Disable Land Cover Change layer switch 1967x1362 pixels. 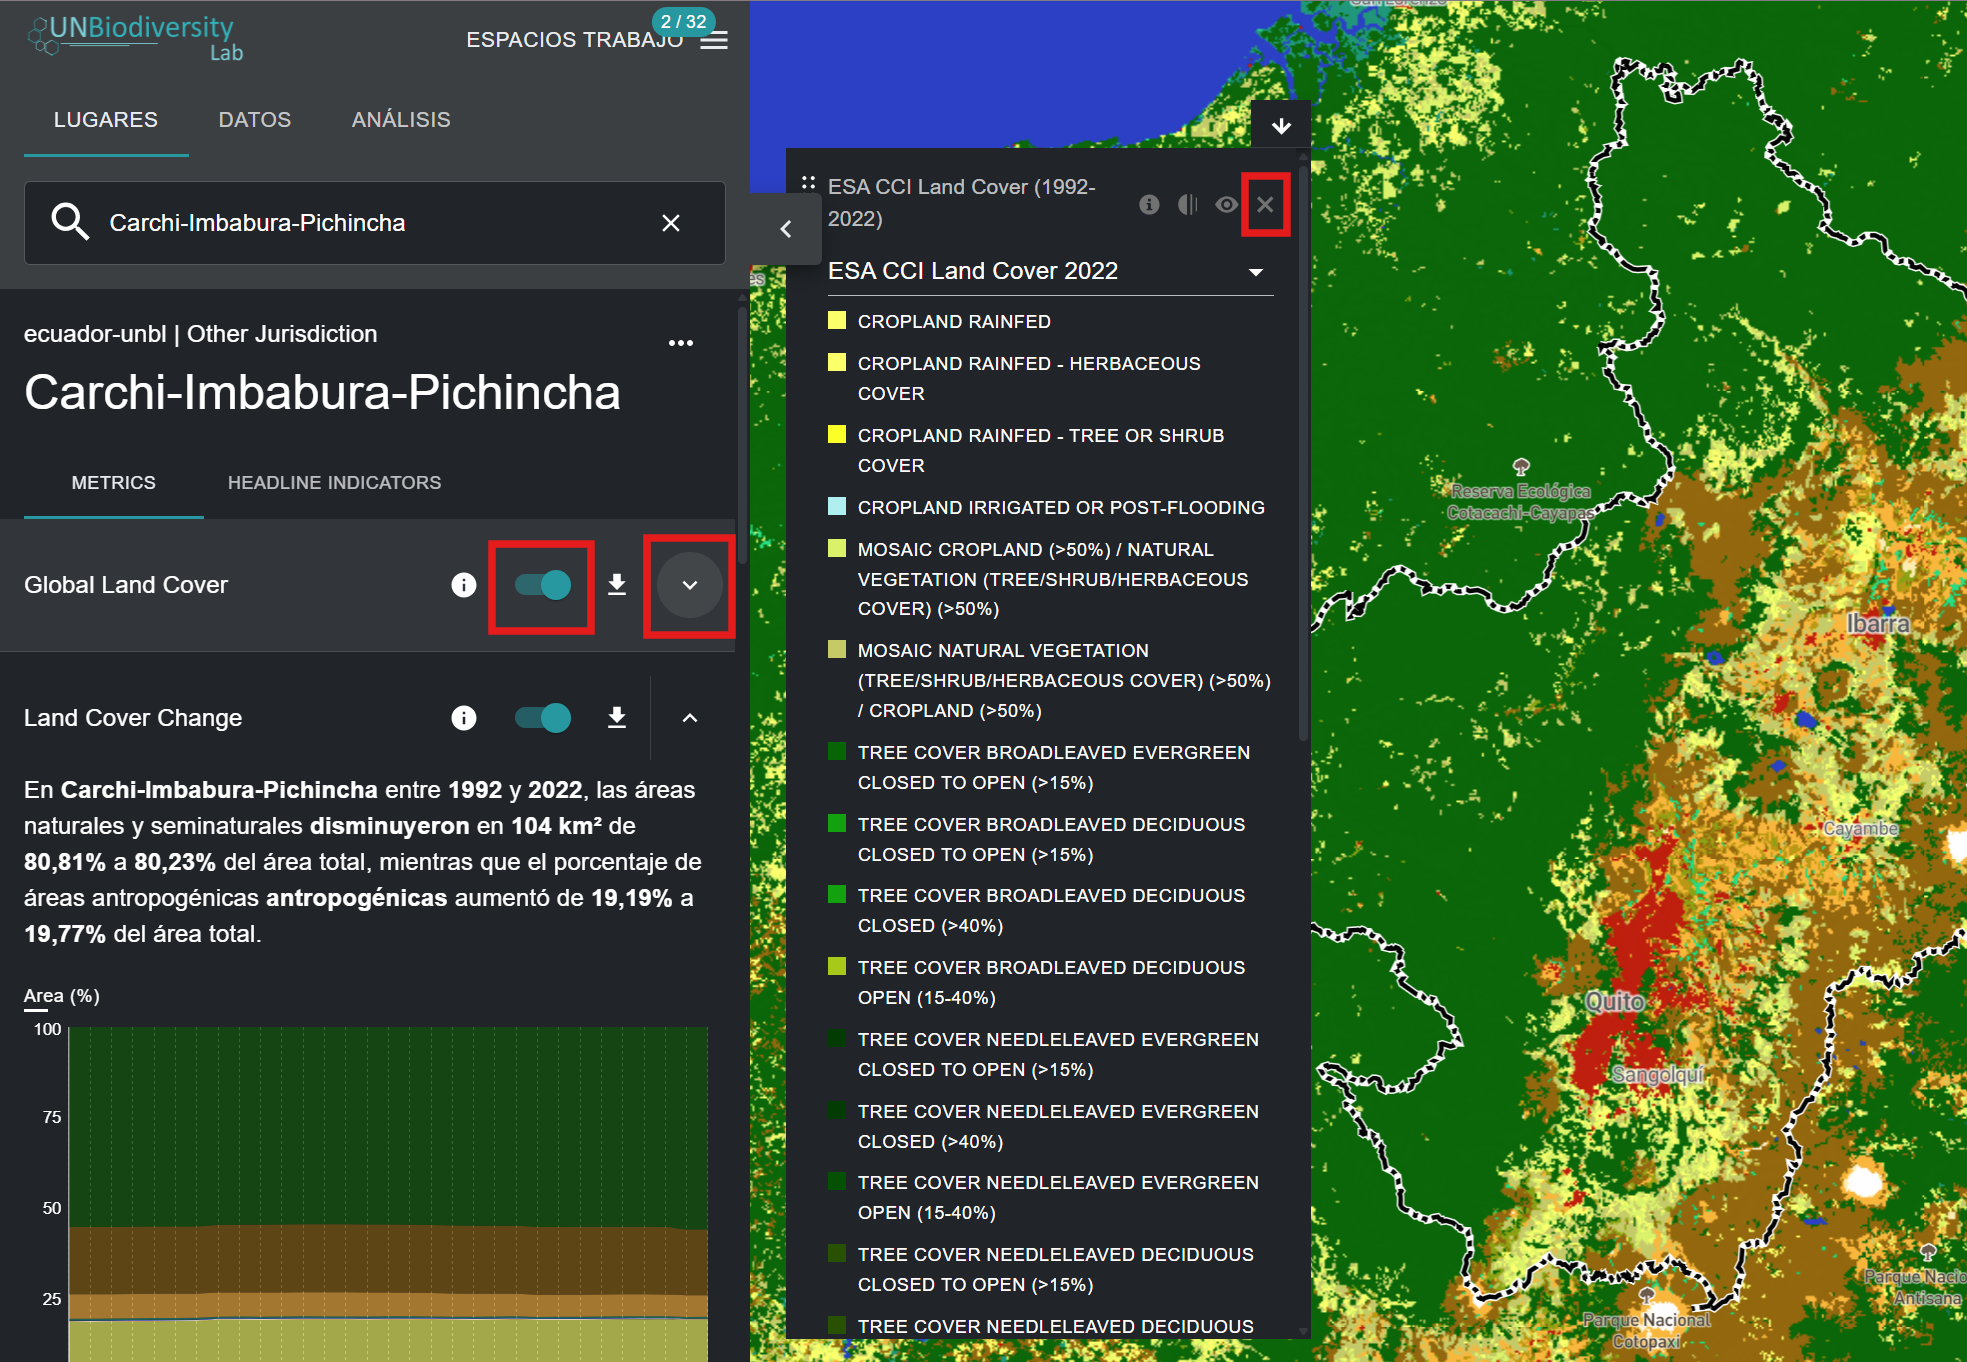click(x=543, y=718)
